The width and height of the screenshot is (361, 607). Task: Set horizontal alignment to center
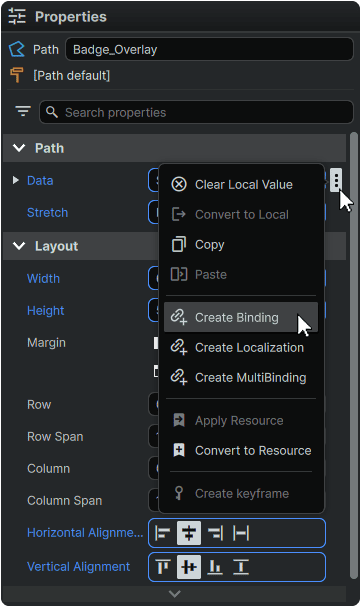point(189,533)
